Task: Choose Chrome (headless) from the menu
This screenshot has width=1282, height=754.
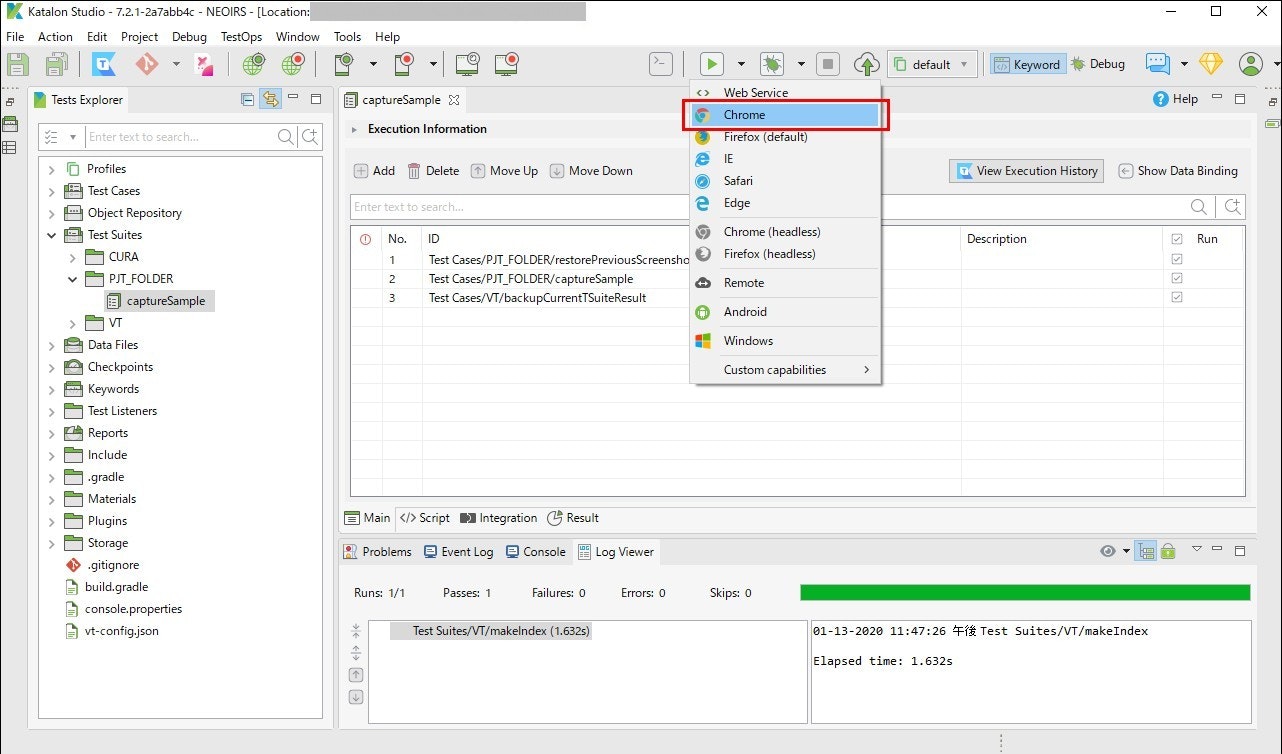Action: (785, 232)
